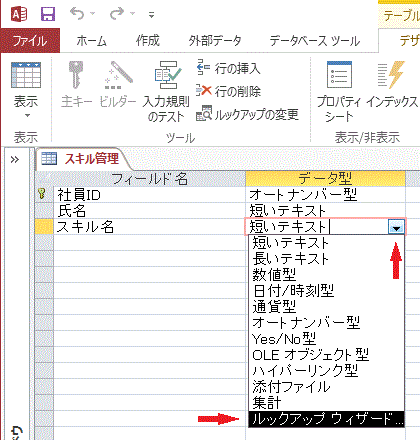This screenshot has height=440, width=420.
Task: Undo the last action
Action: click(77, 14)
